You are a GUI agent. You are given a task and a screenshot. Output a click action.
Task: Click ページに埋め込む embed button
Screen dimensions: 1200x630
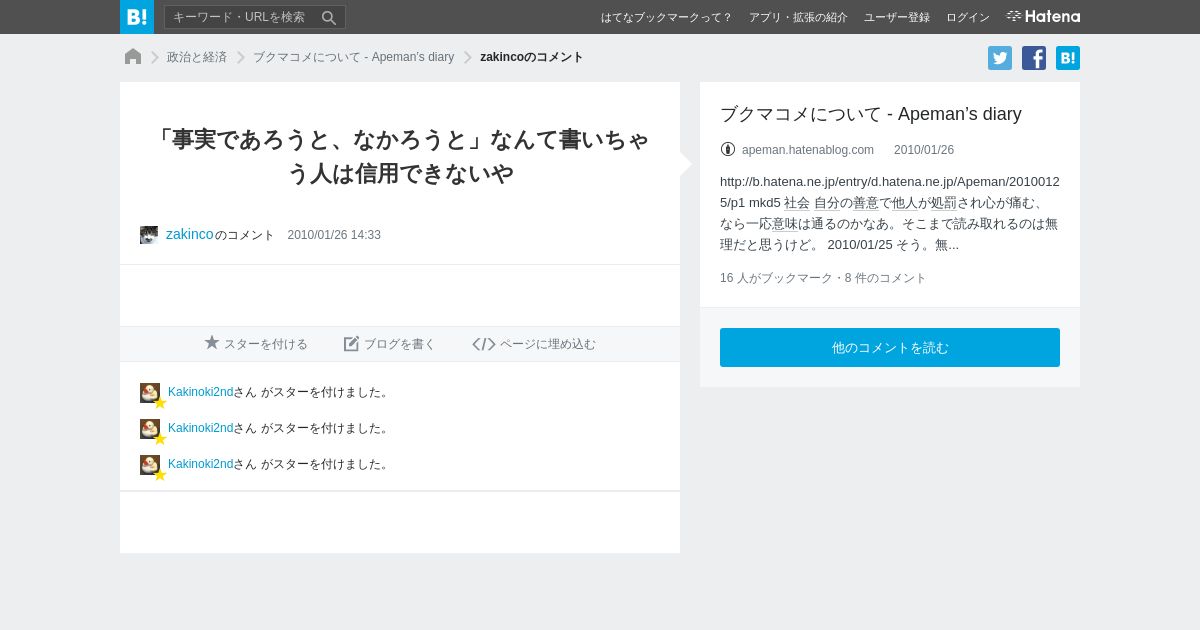(x=534, y=343)
